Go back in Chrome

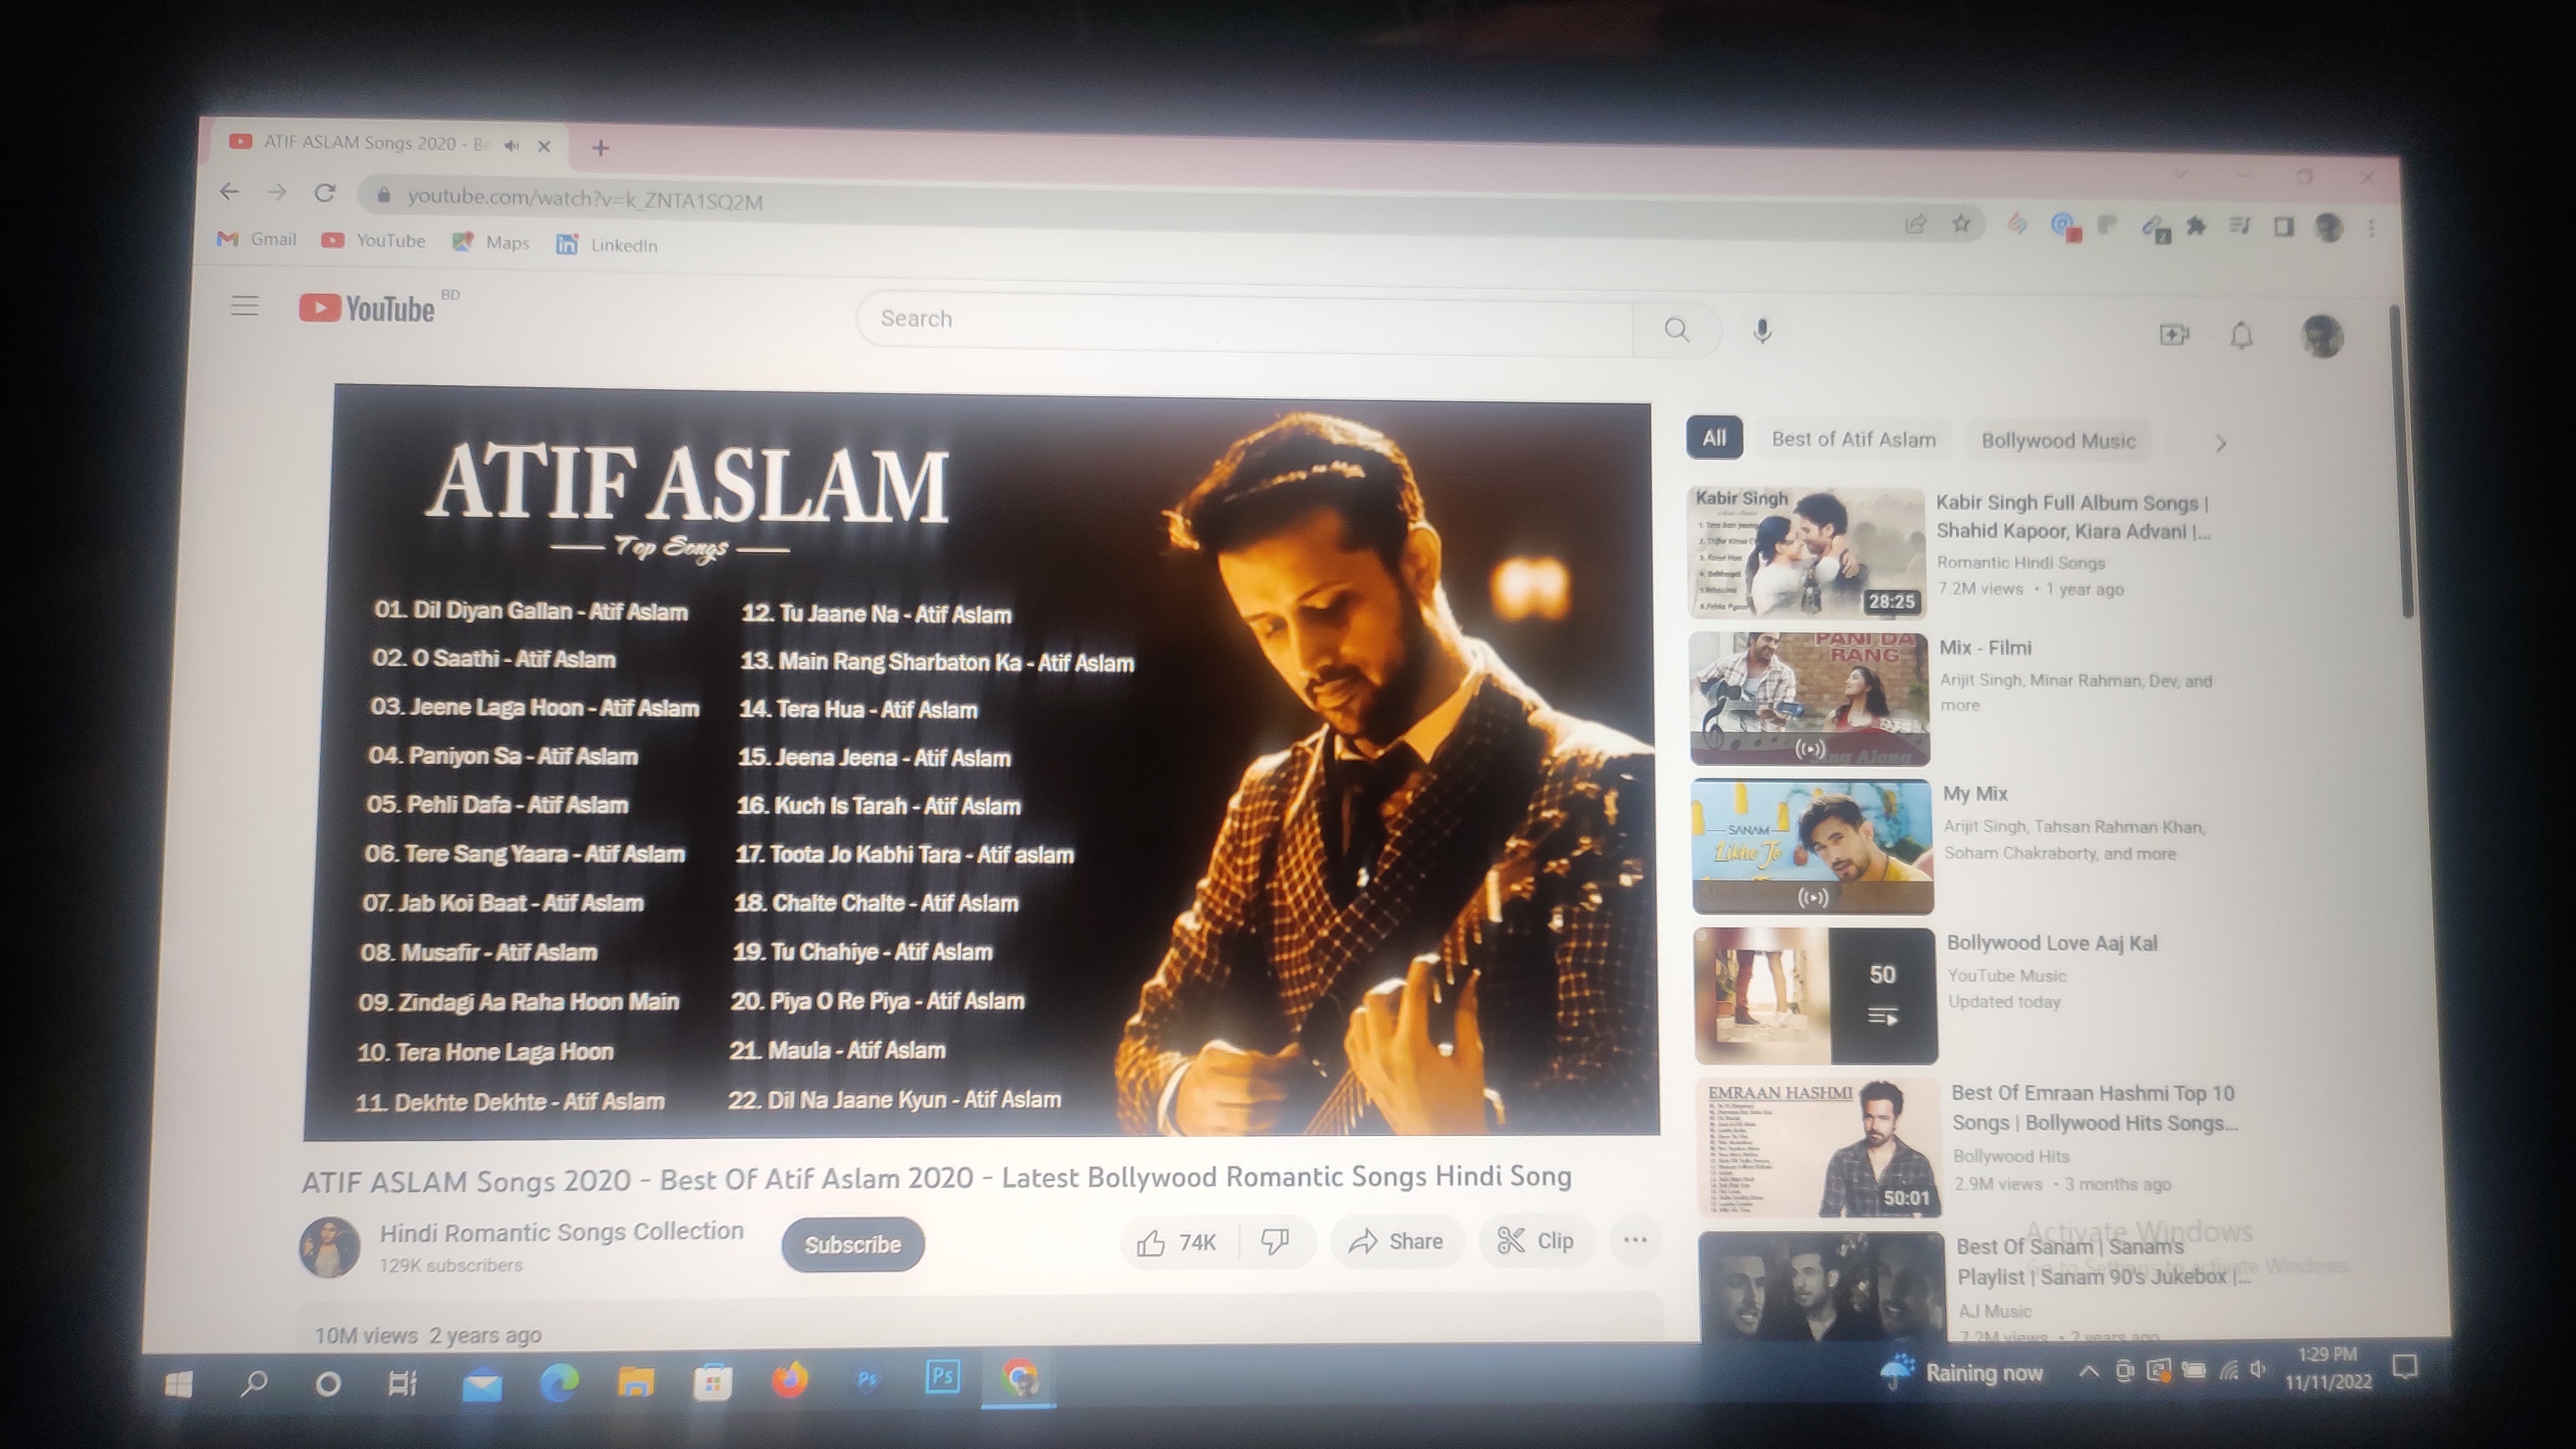229,191
